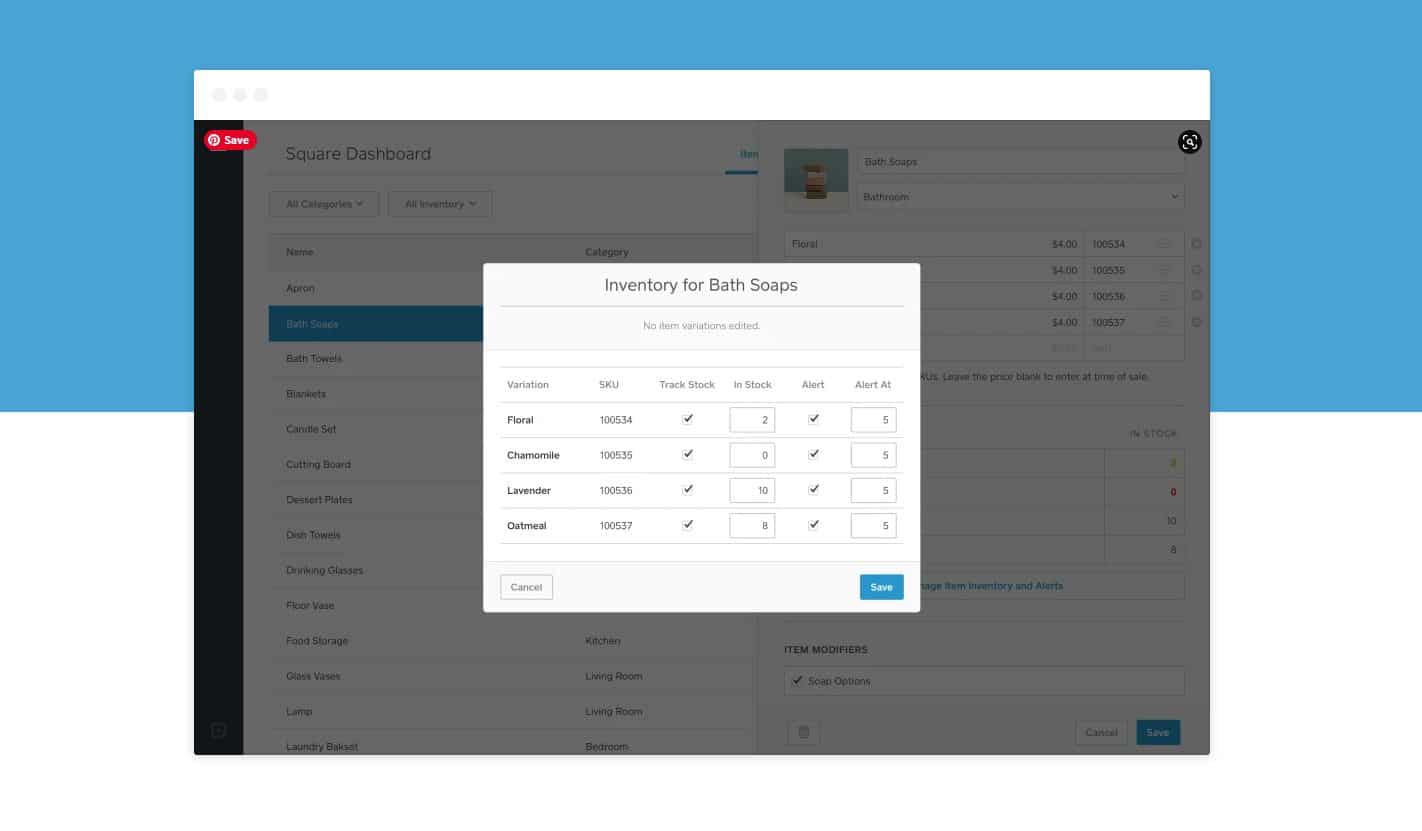Click the Chamomile variation name in the dialog
The width and height of the screenshot is (1422, 831).
533,455
